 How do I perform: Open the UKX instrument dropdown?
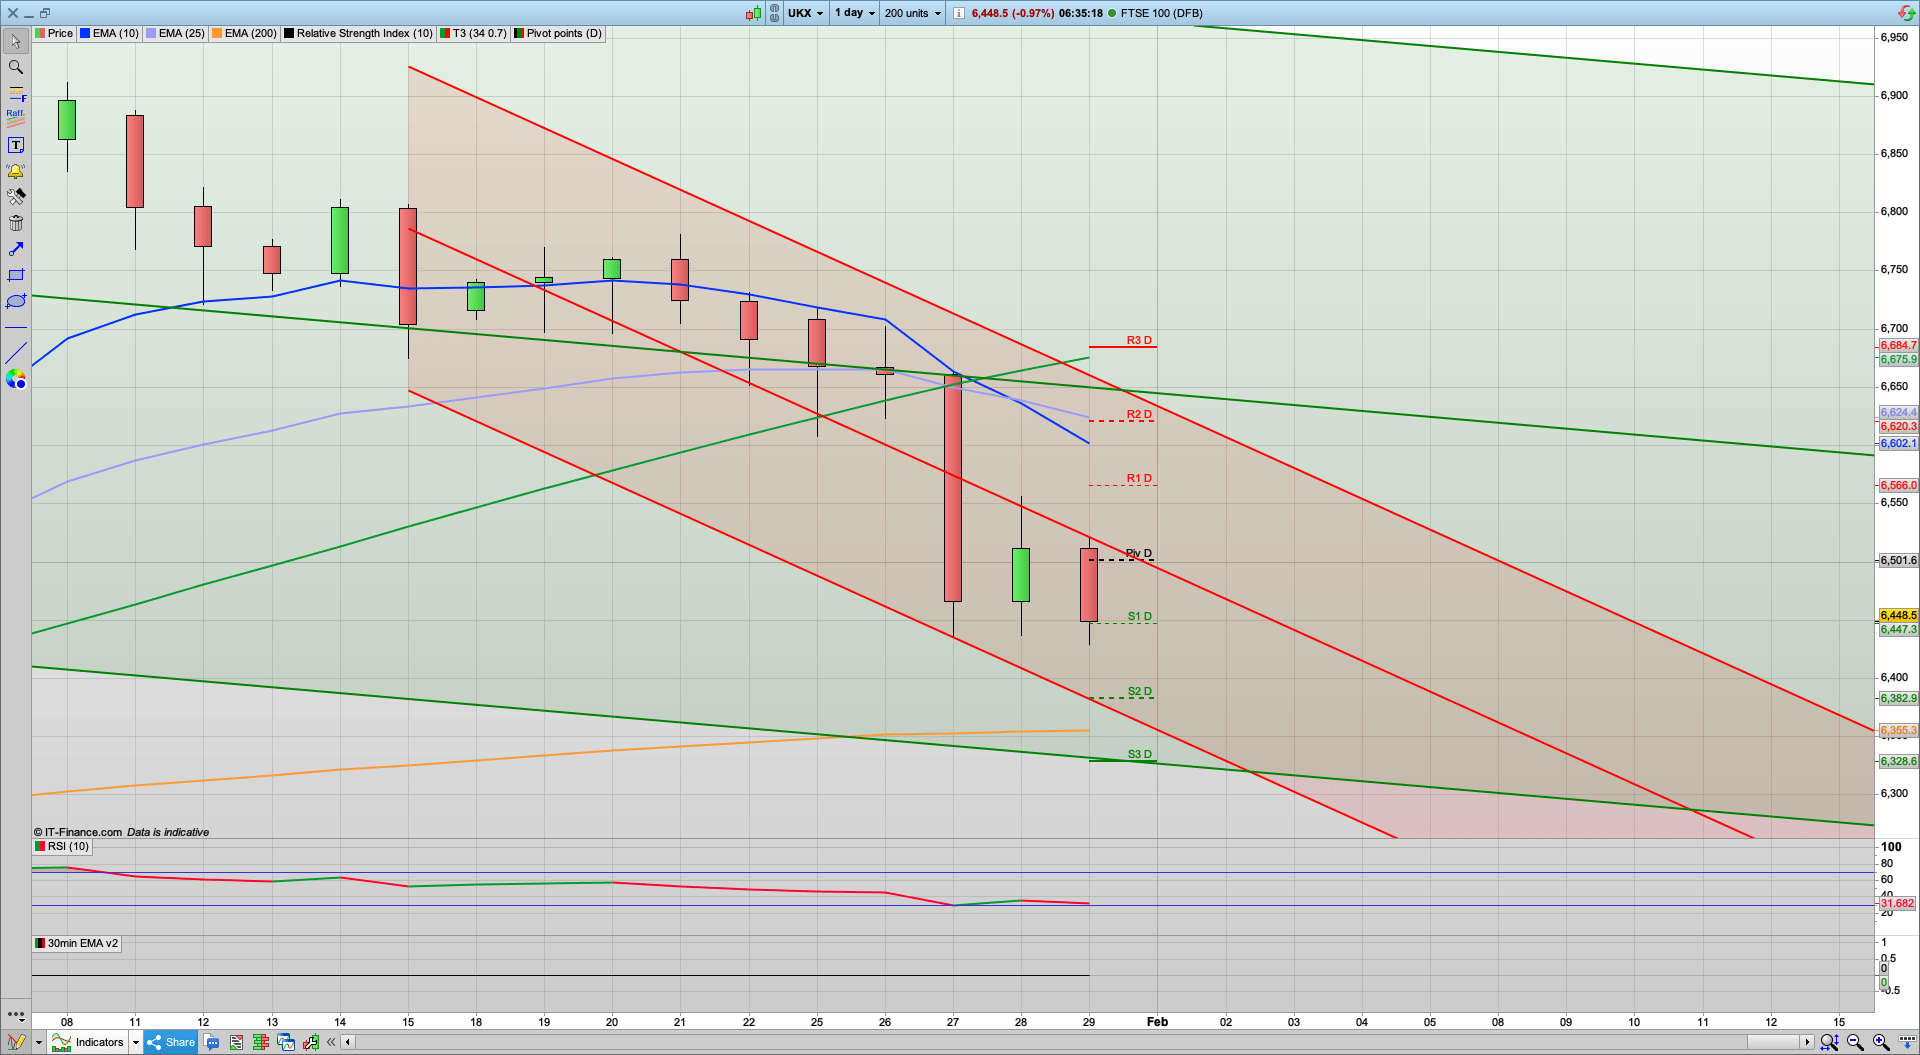tap(806, 13)
